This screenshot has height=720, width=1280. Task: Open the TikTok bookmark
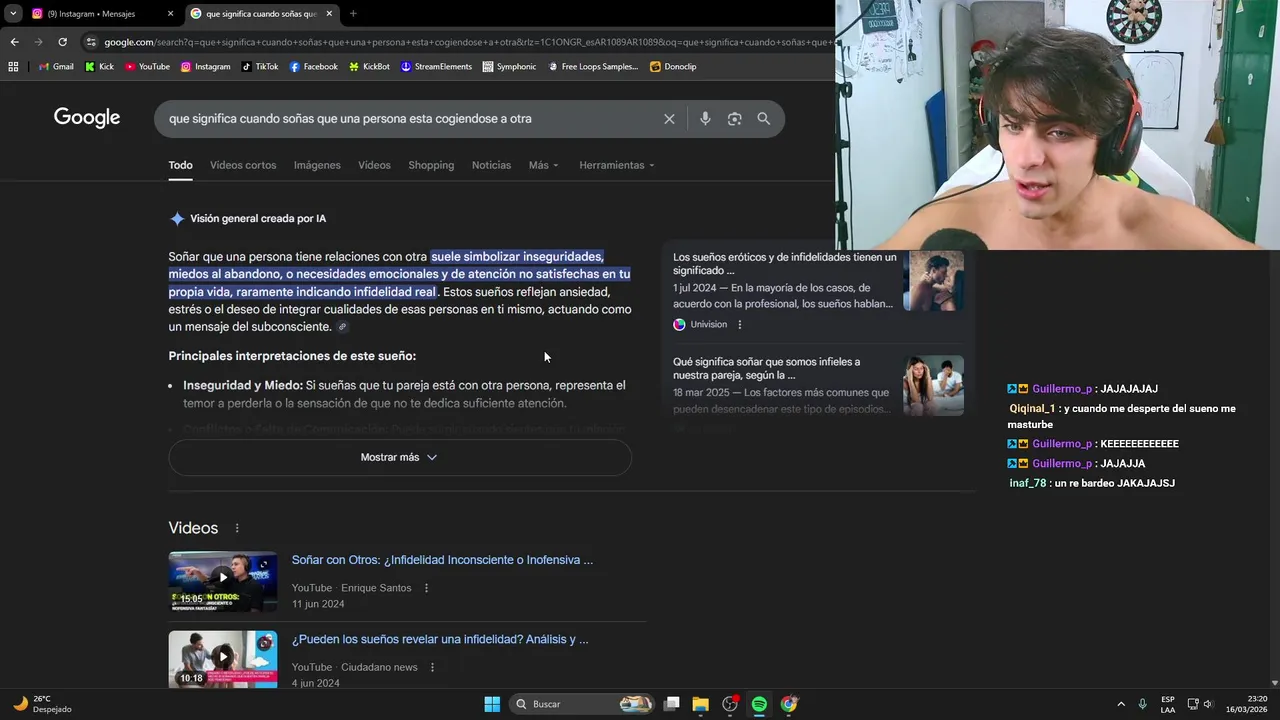(260, 67)
